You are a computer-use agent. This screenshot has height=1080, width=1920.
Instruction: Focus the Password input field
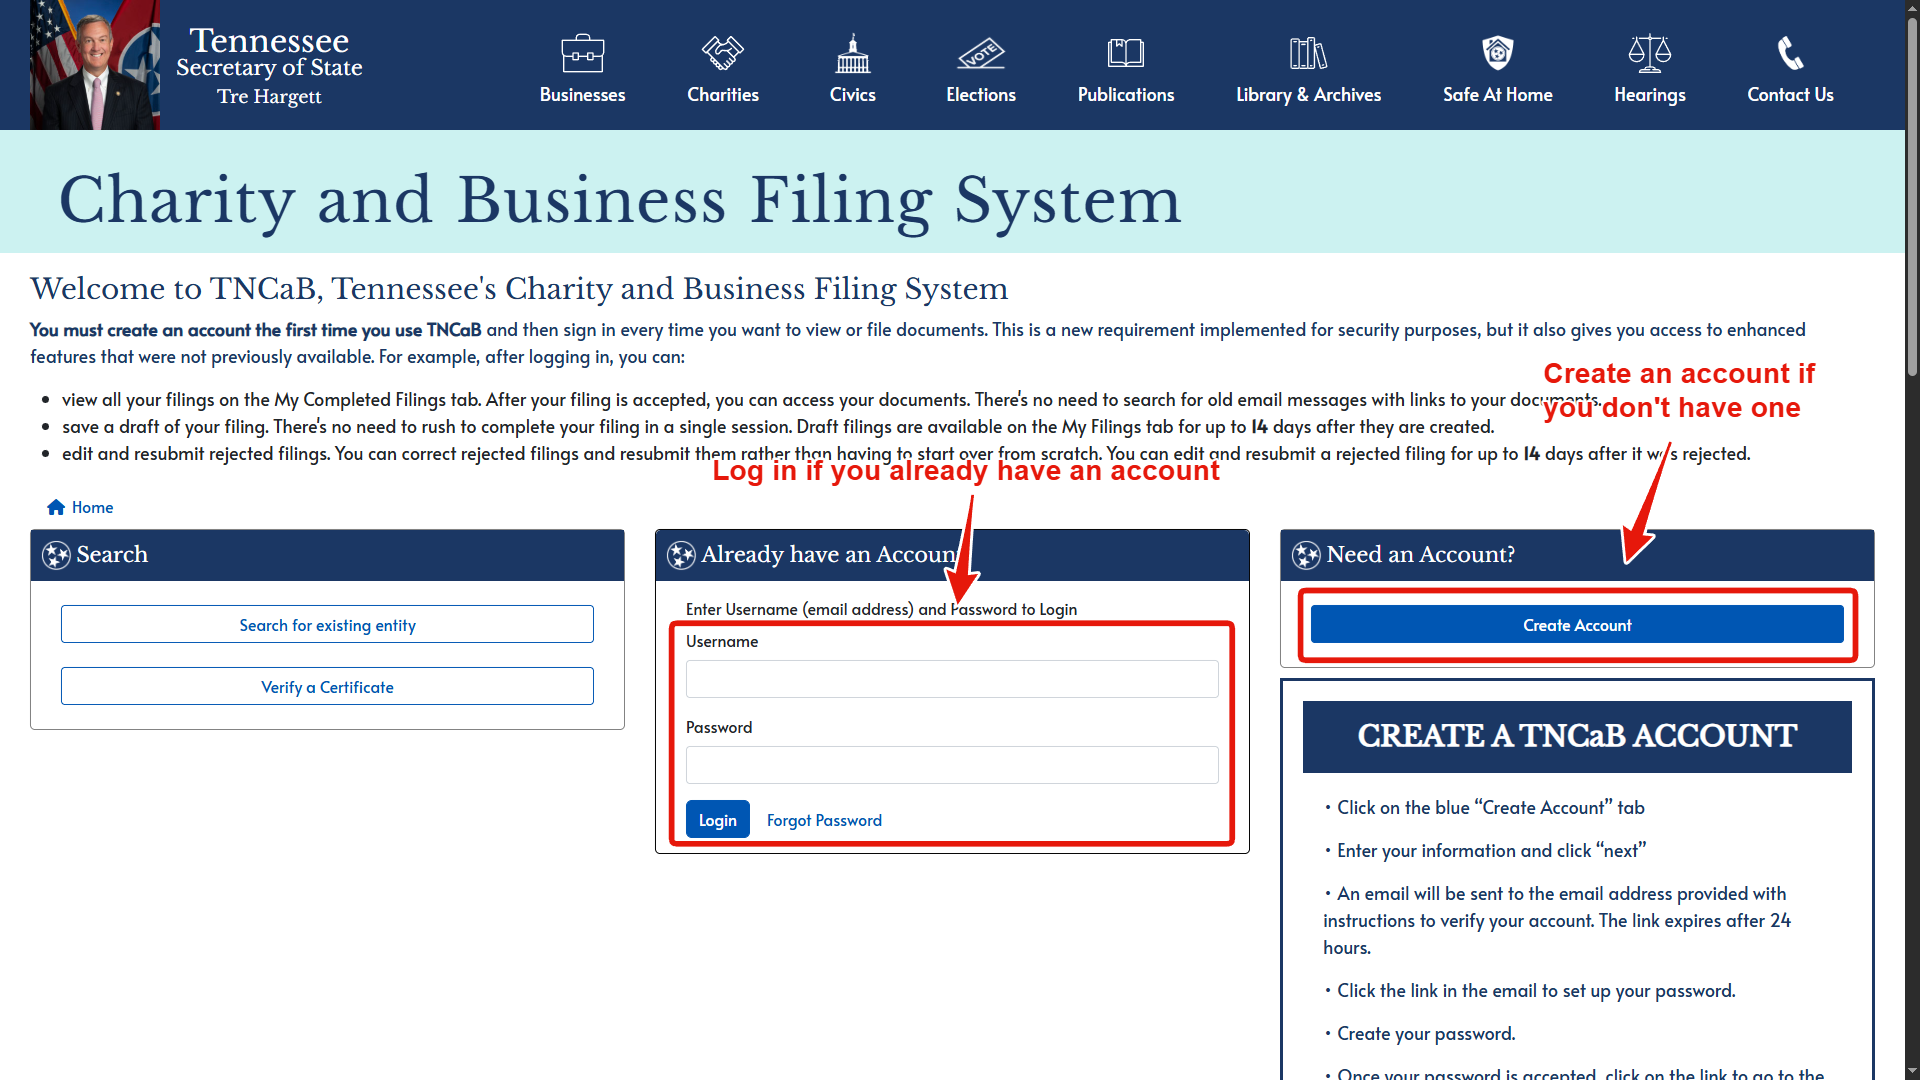click(952, 765)
